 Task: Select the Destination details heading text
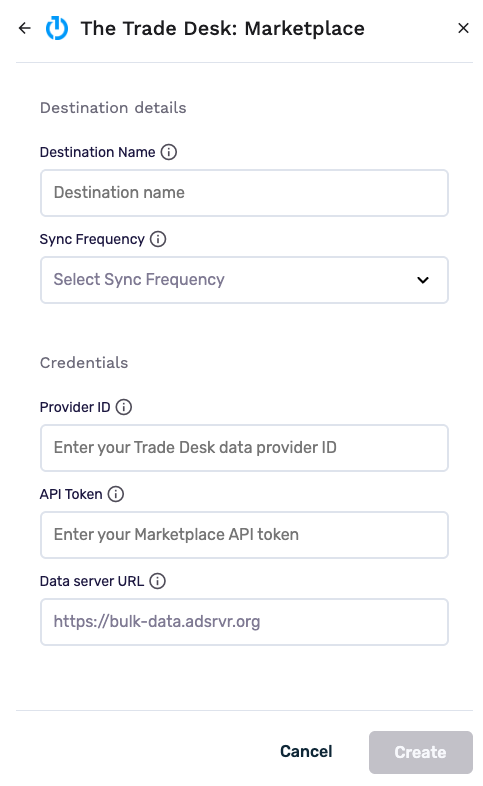[113, 108]
